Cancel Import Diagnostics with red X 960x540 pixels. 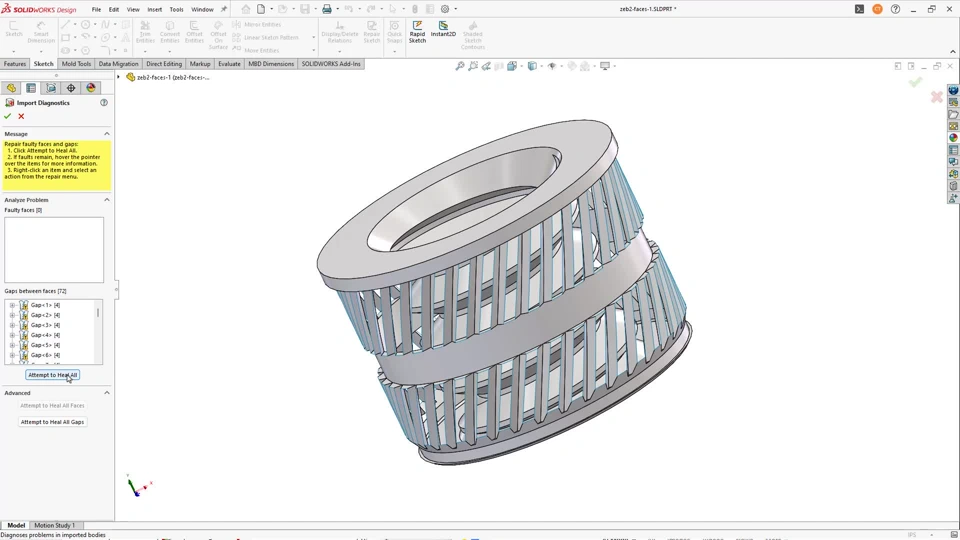(21, 116)
